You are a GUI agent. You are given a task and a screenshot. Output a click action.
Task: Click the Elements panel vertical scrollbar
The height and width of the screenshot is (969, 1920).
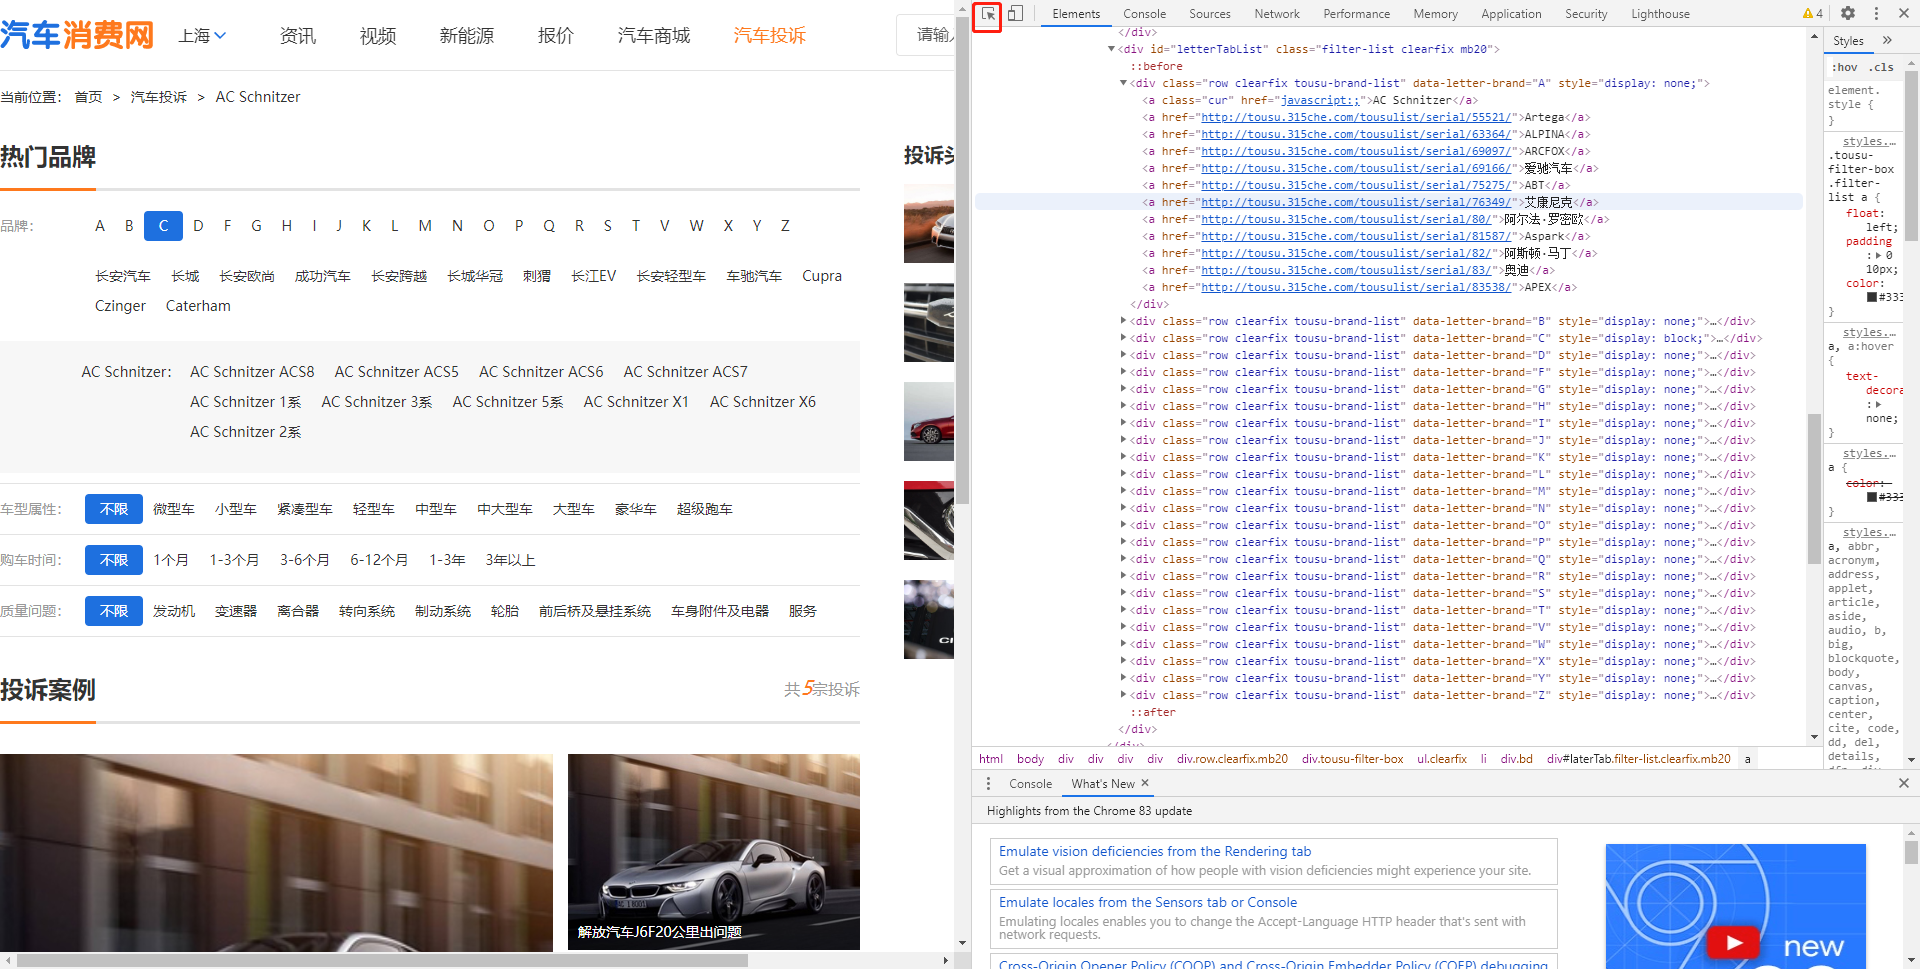[x=1814, y=489]
